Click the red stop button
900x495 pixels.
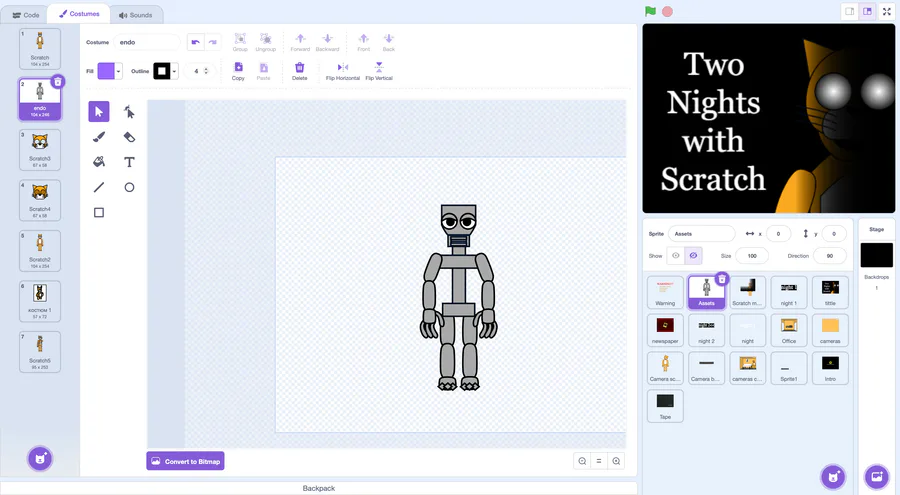667,11
